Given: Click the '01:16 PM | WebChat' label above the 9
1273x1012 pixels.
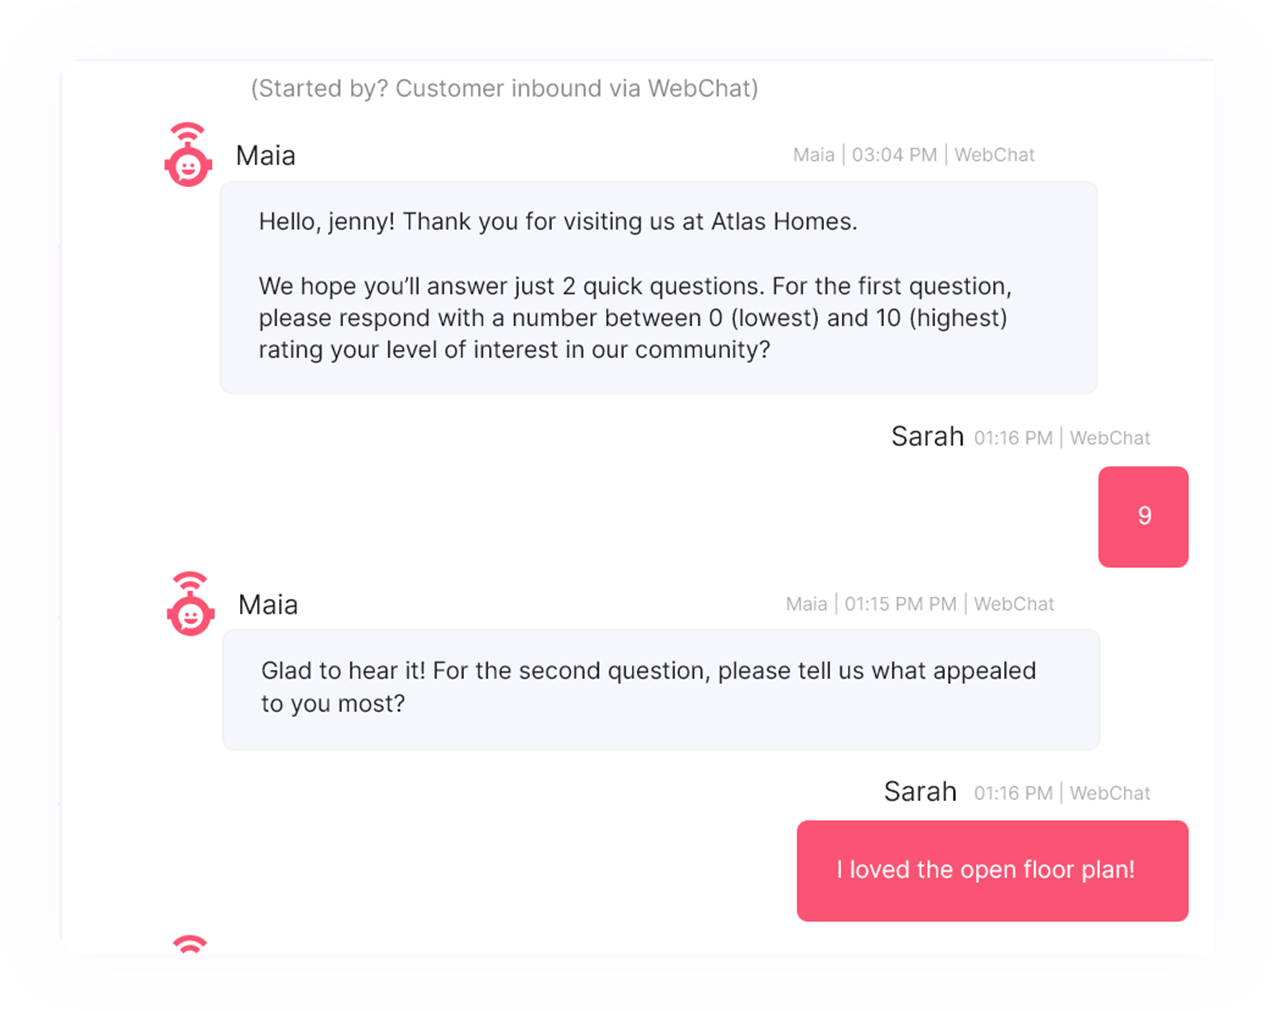Looking at the screenshot, I should (x=1062, y=438).
